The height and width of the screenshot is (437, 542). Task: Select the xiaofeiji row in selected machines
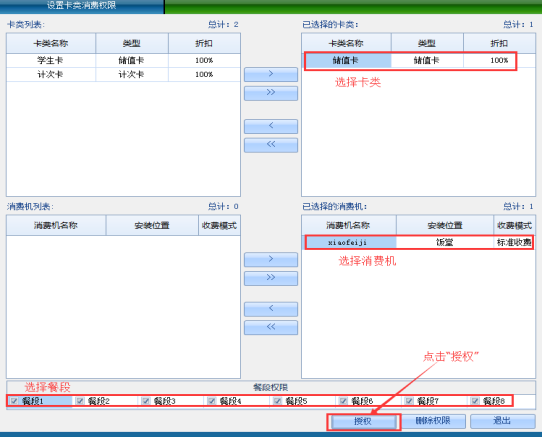(419, 242)
